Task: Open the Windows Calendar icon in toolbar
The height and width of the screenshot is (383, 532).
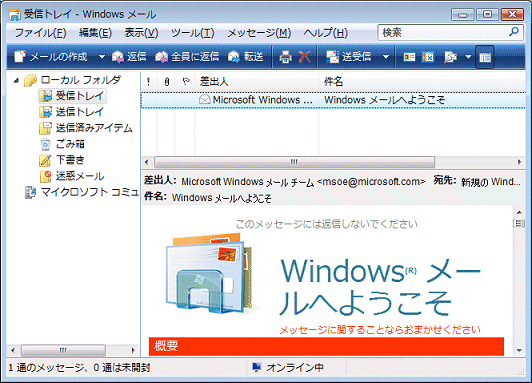Action: coord(428,57)
